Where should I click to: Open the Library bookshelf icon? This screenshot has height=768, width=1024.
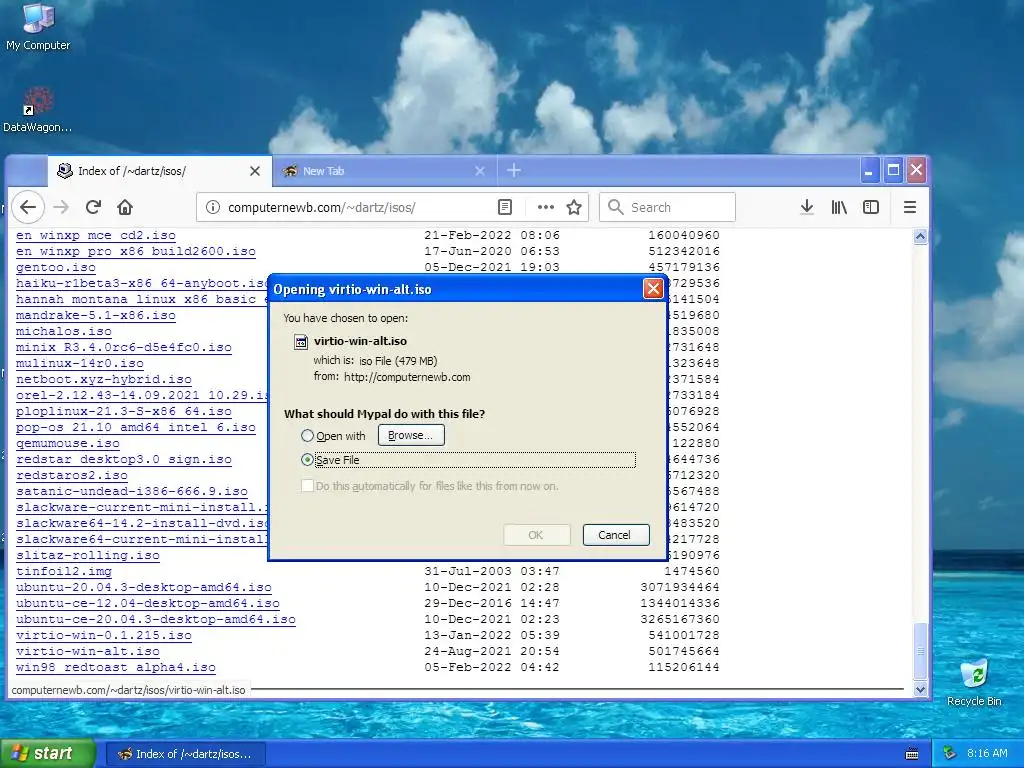point(839,208)
